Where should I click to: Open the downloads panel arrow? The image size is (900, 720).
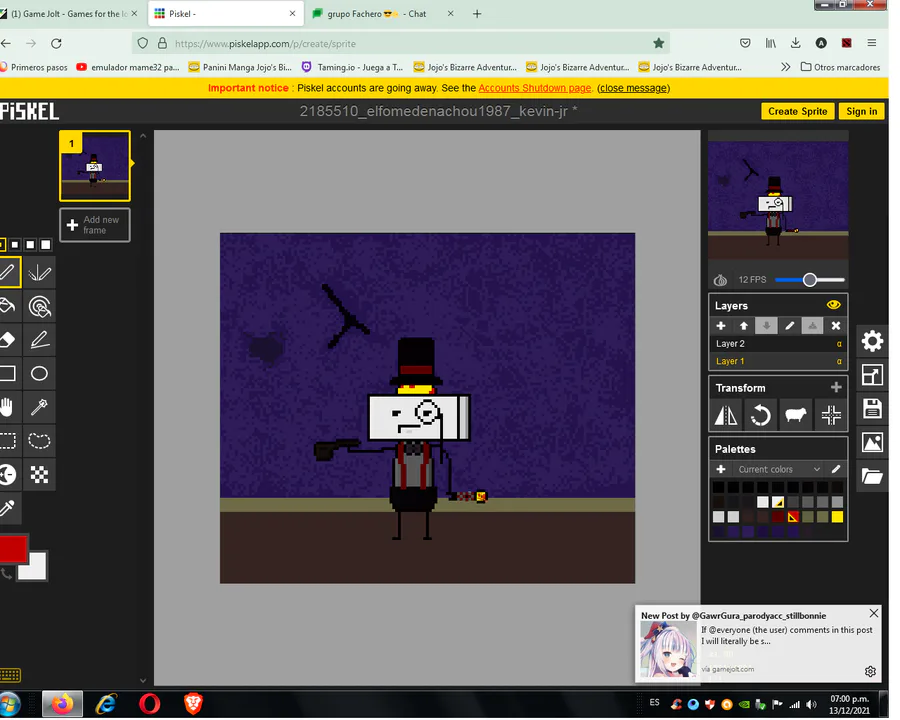796,43
